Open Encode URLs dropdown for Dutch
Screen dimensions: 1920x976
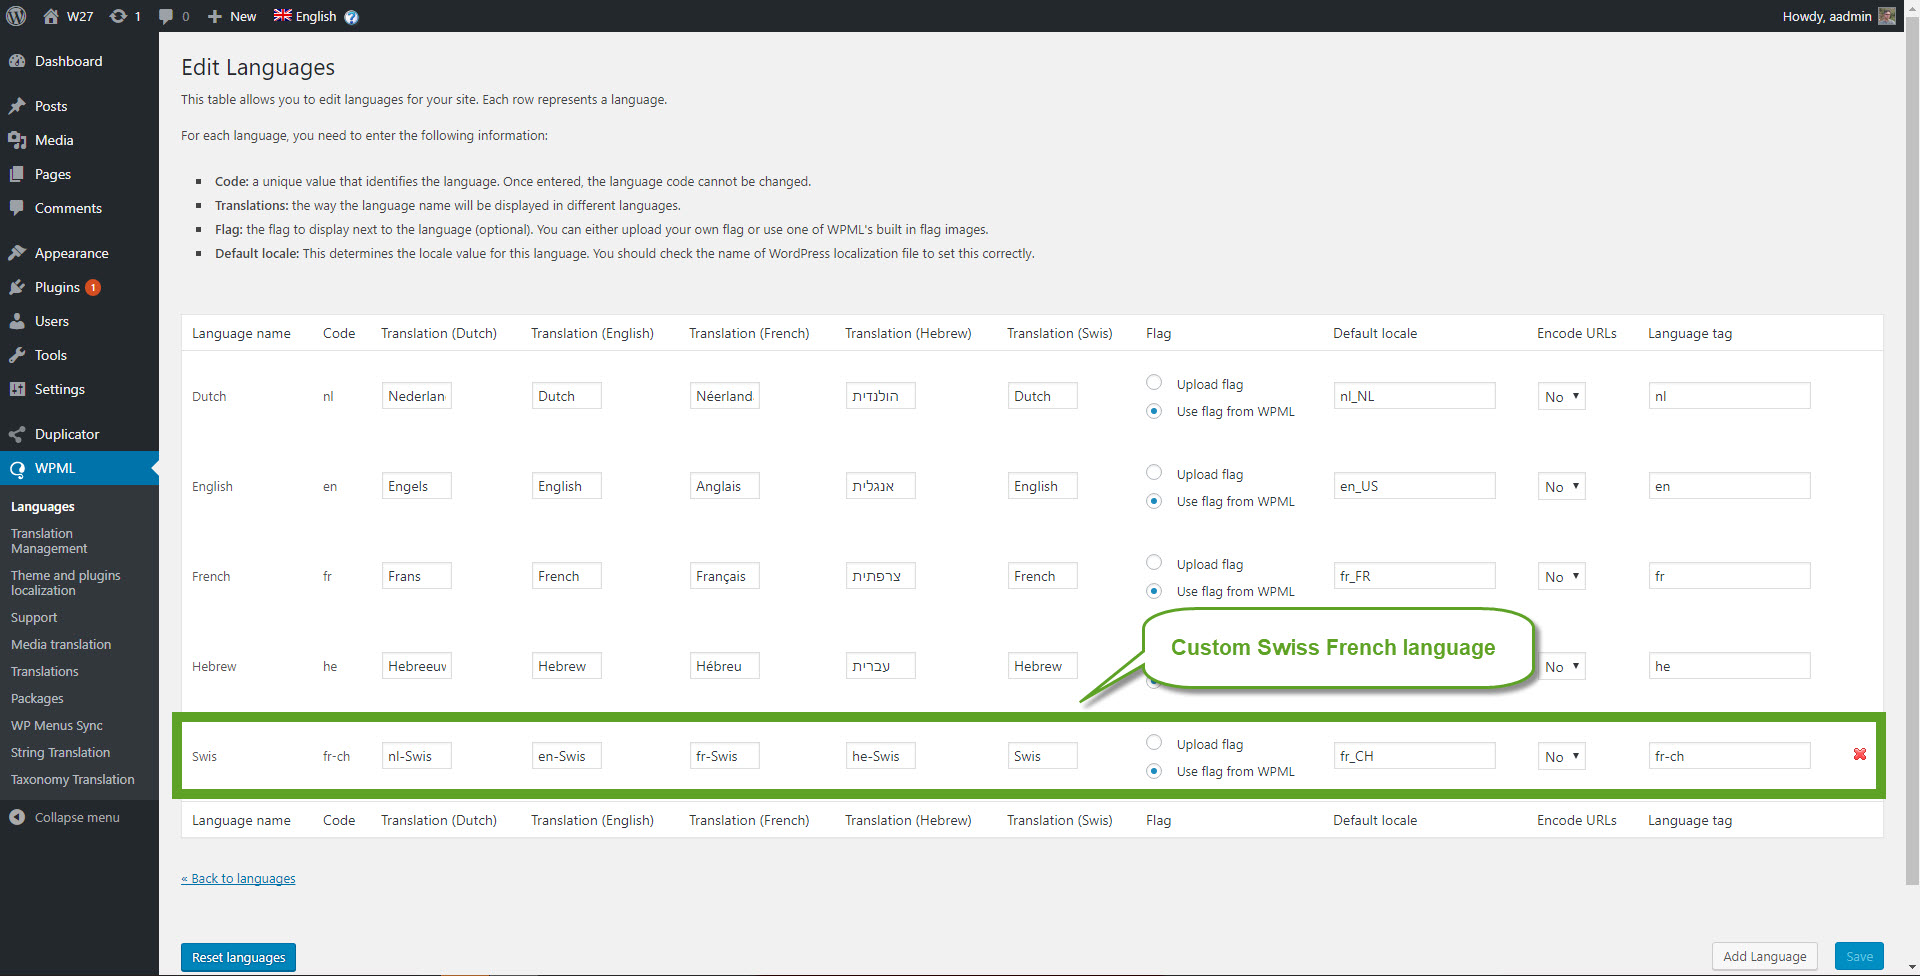pyautogui.click(x=1561, y=397)
